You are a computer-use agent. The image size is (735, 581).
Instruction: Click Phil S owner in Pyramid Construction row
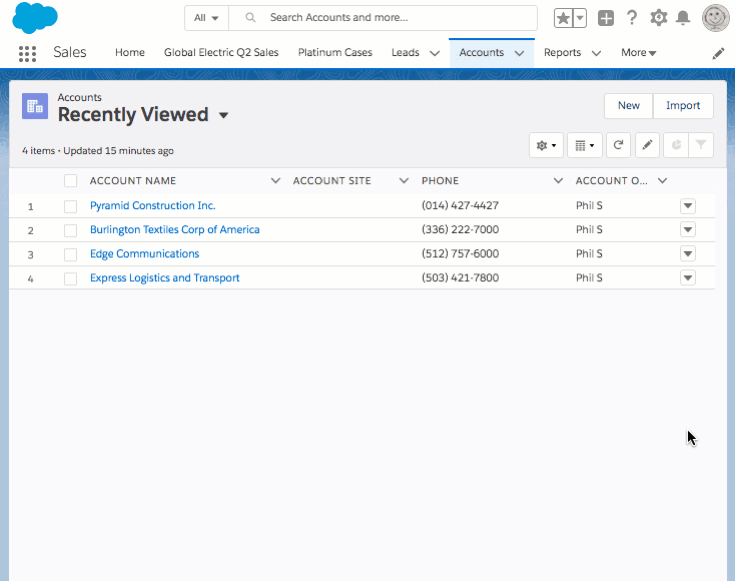point(589,205)
